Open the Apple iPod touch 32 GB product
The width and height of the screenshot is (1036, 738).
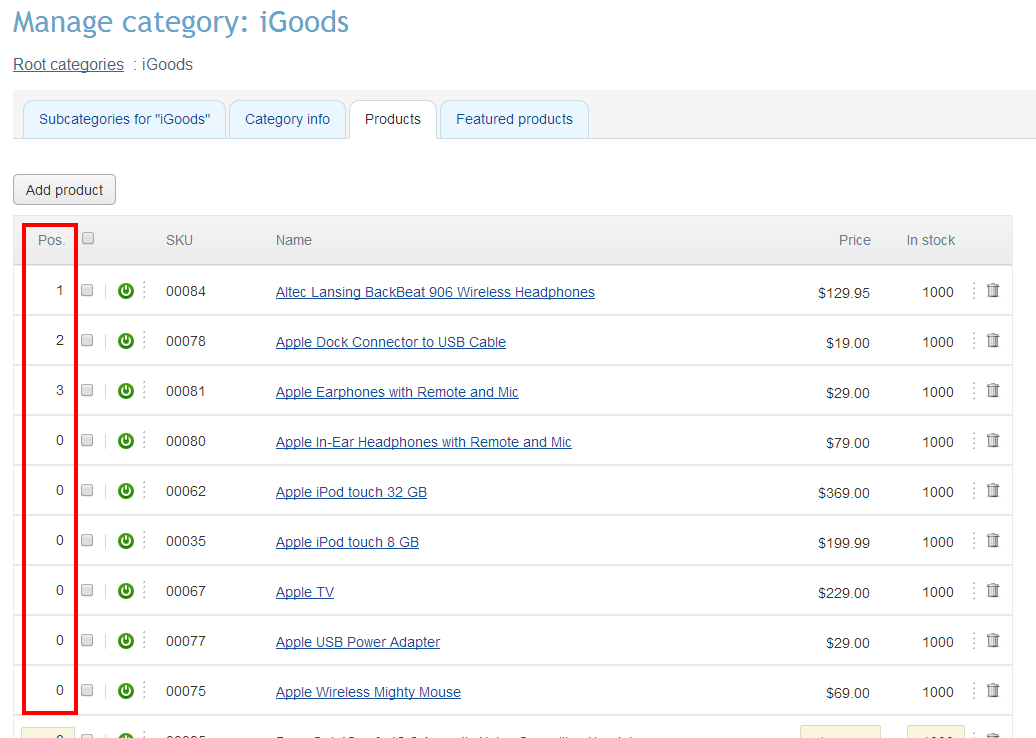pos(352,492)
